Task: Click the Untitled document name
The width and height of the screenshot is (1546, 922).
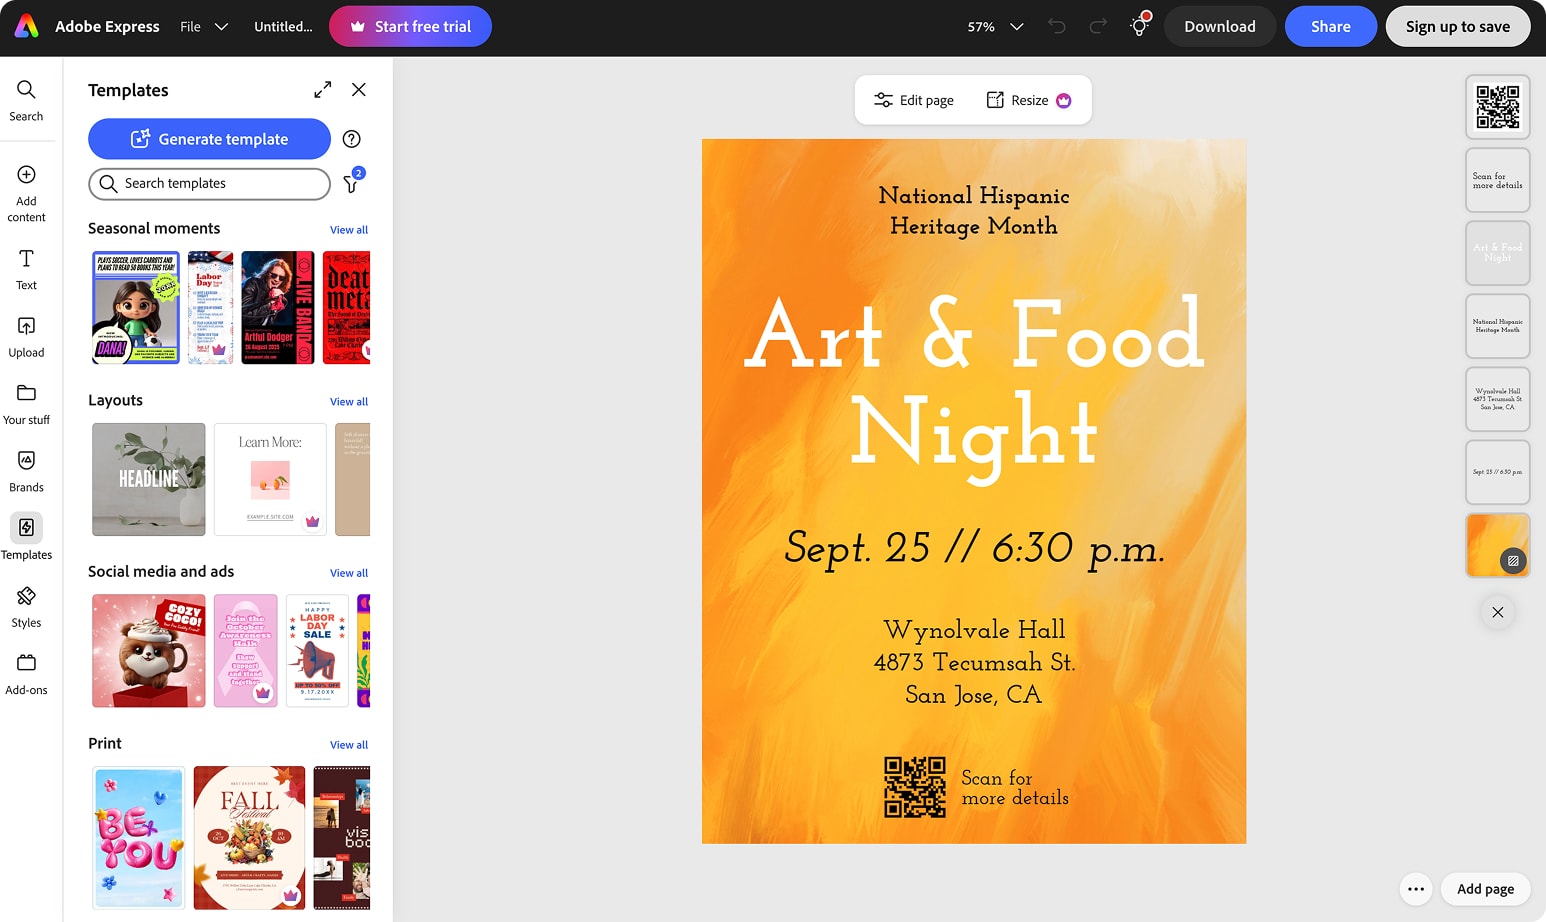Action: [283, 27]
